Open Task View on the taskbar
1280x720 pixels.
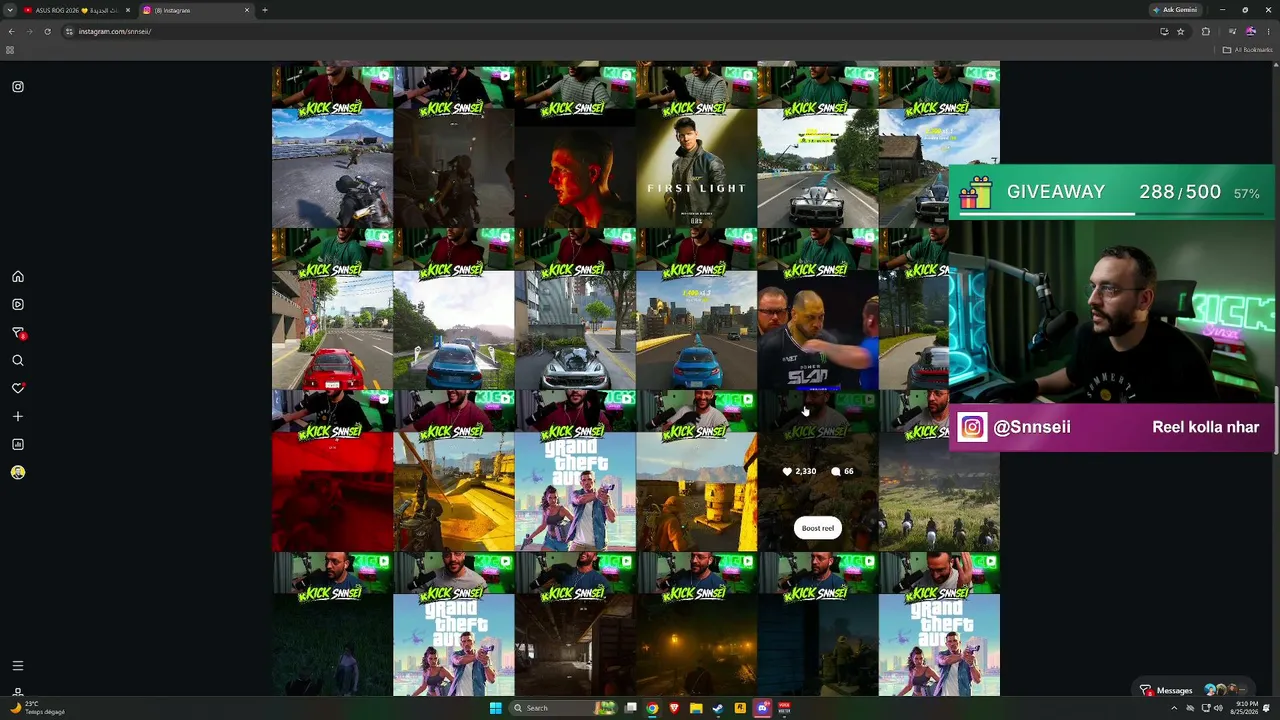click(x=631, y=708)
